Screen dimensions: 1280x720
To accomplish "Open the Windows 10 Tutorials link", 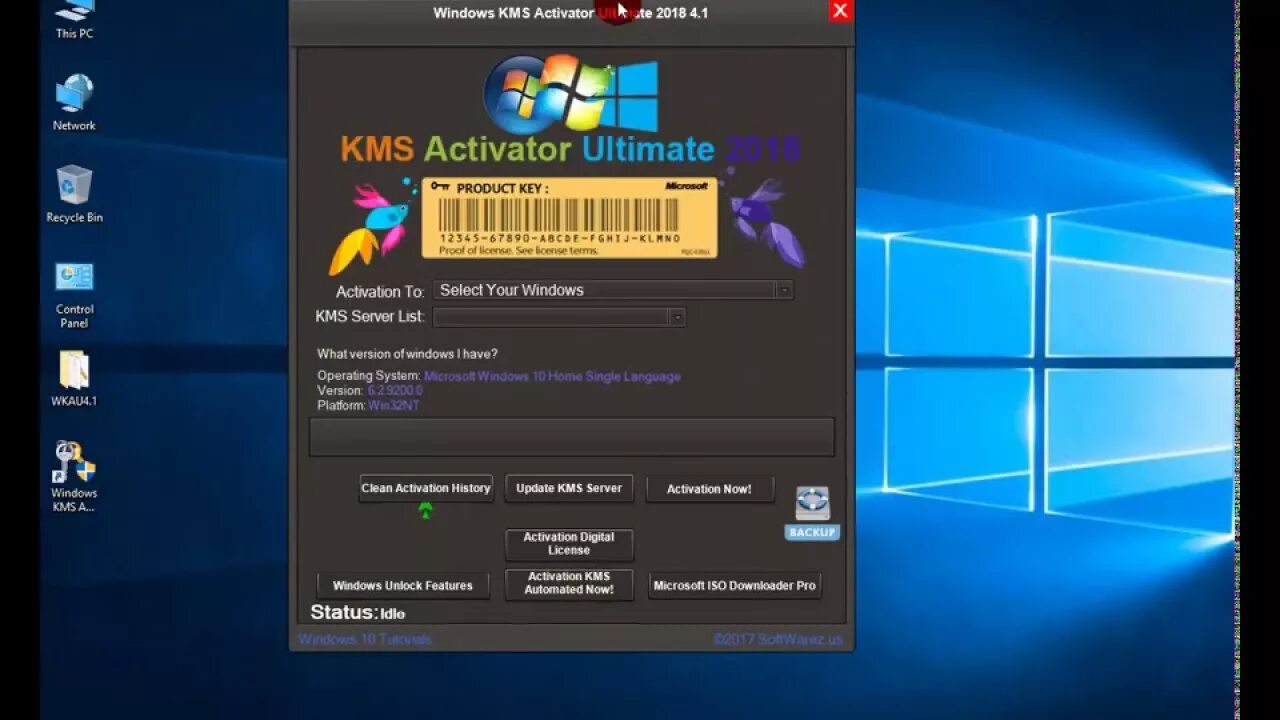I will pos(365,639).
